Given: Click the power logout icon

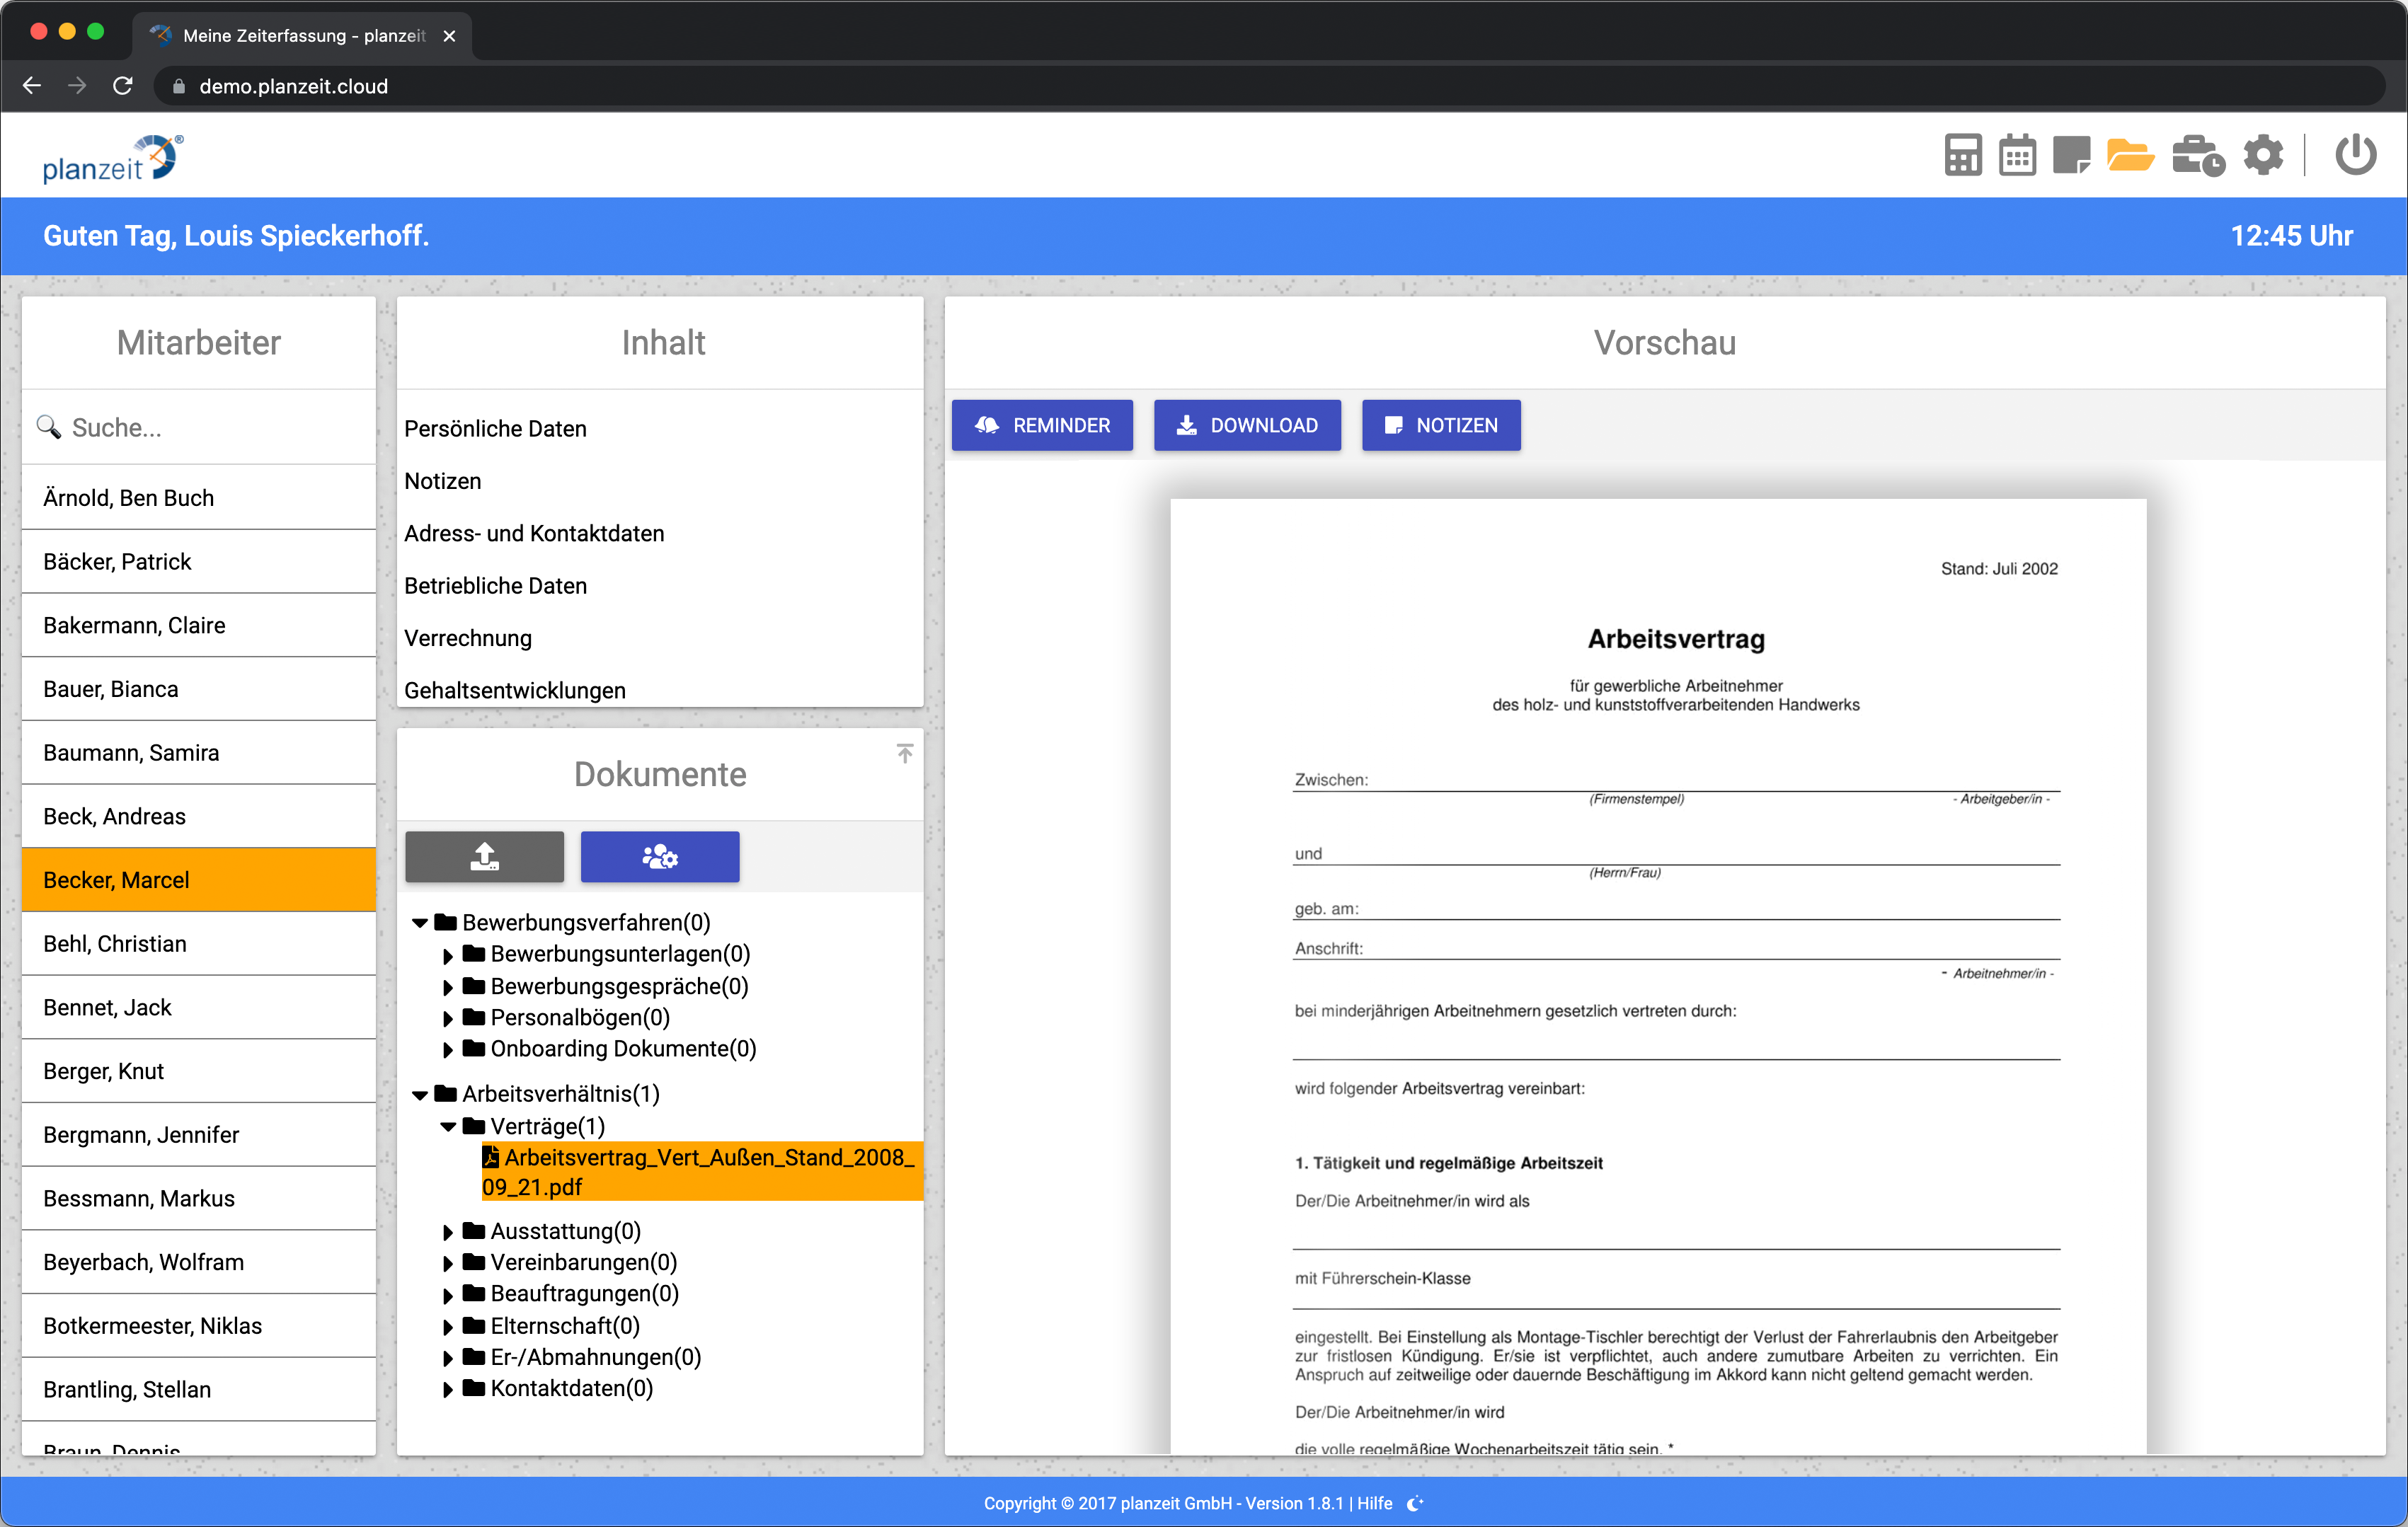Looking at the screenshot, I should (x=2355, y=156).
